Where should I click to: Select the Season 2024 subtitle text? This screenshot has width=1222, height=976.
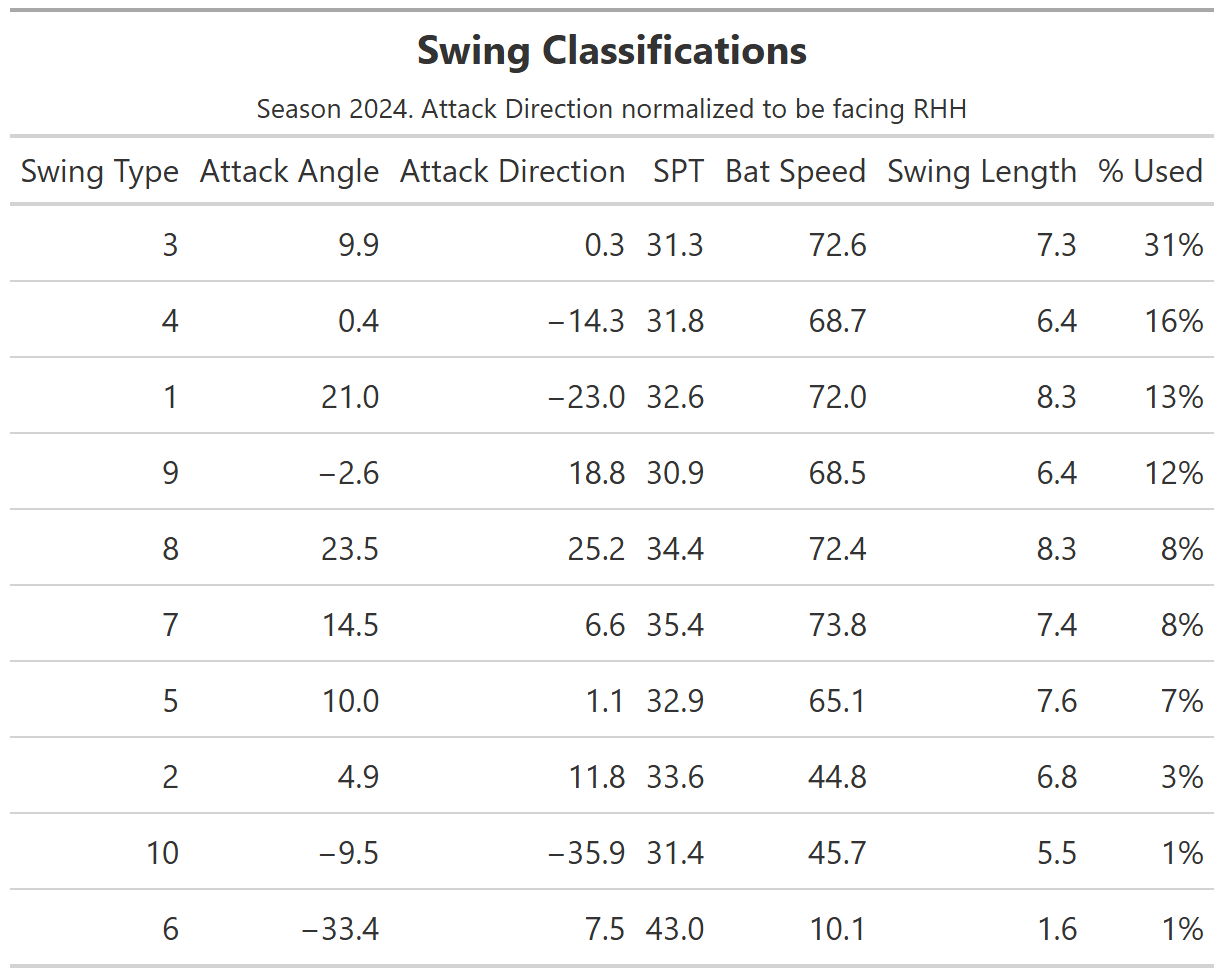coord(612,108)
